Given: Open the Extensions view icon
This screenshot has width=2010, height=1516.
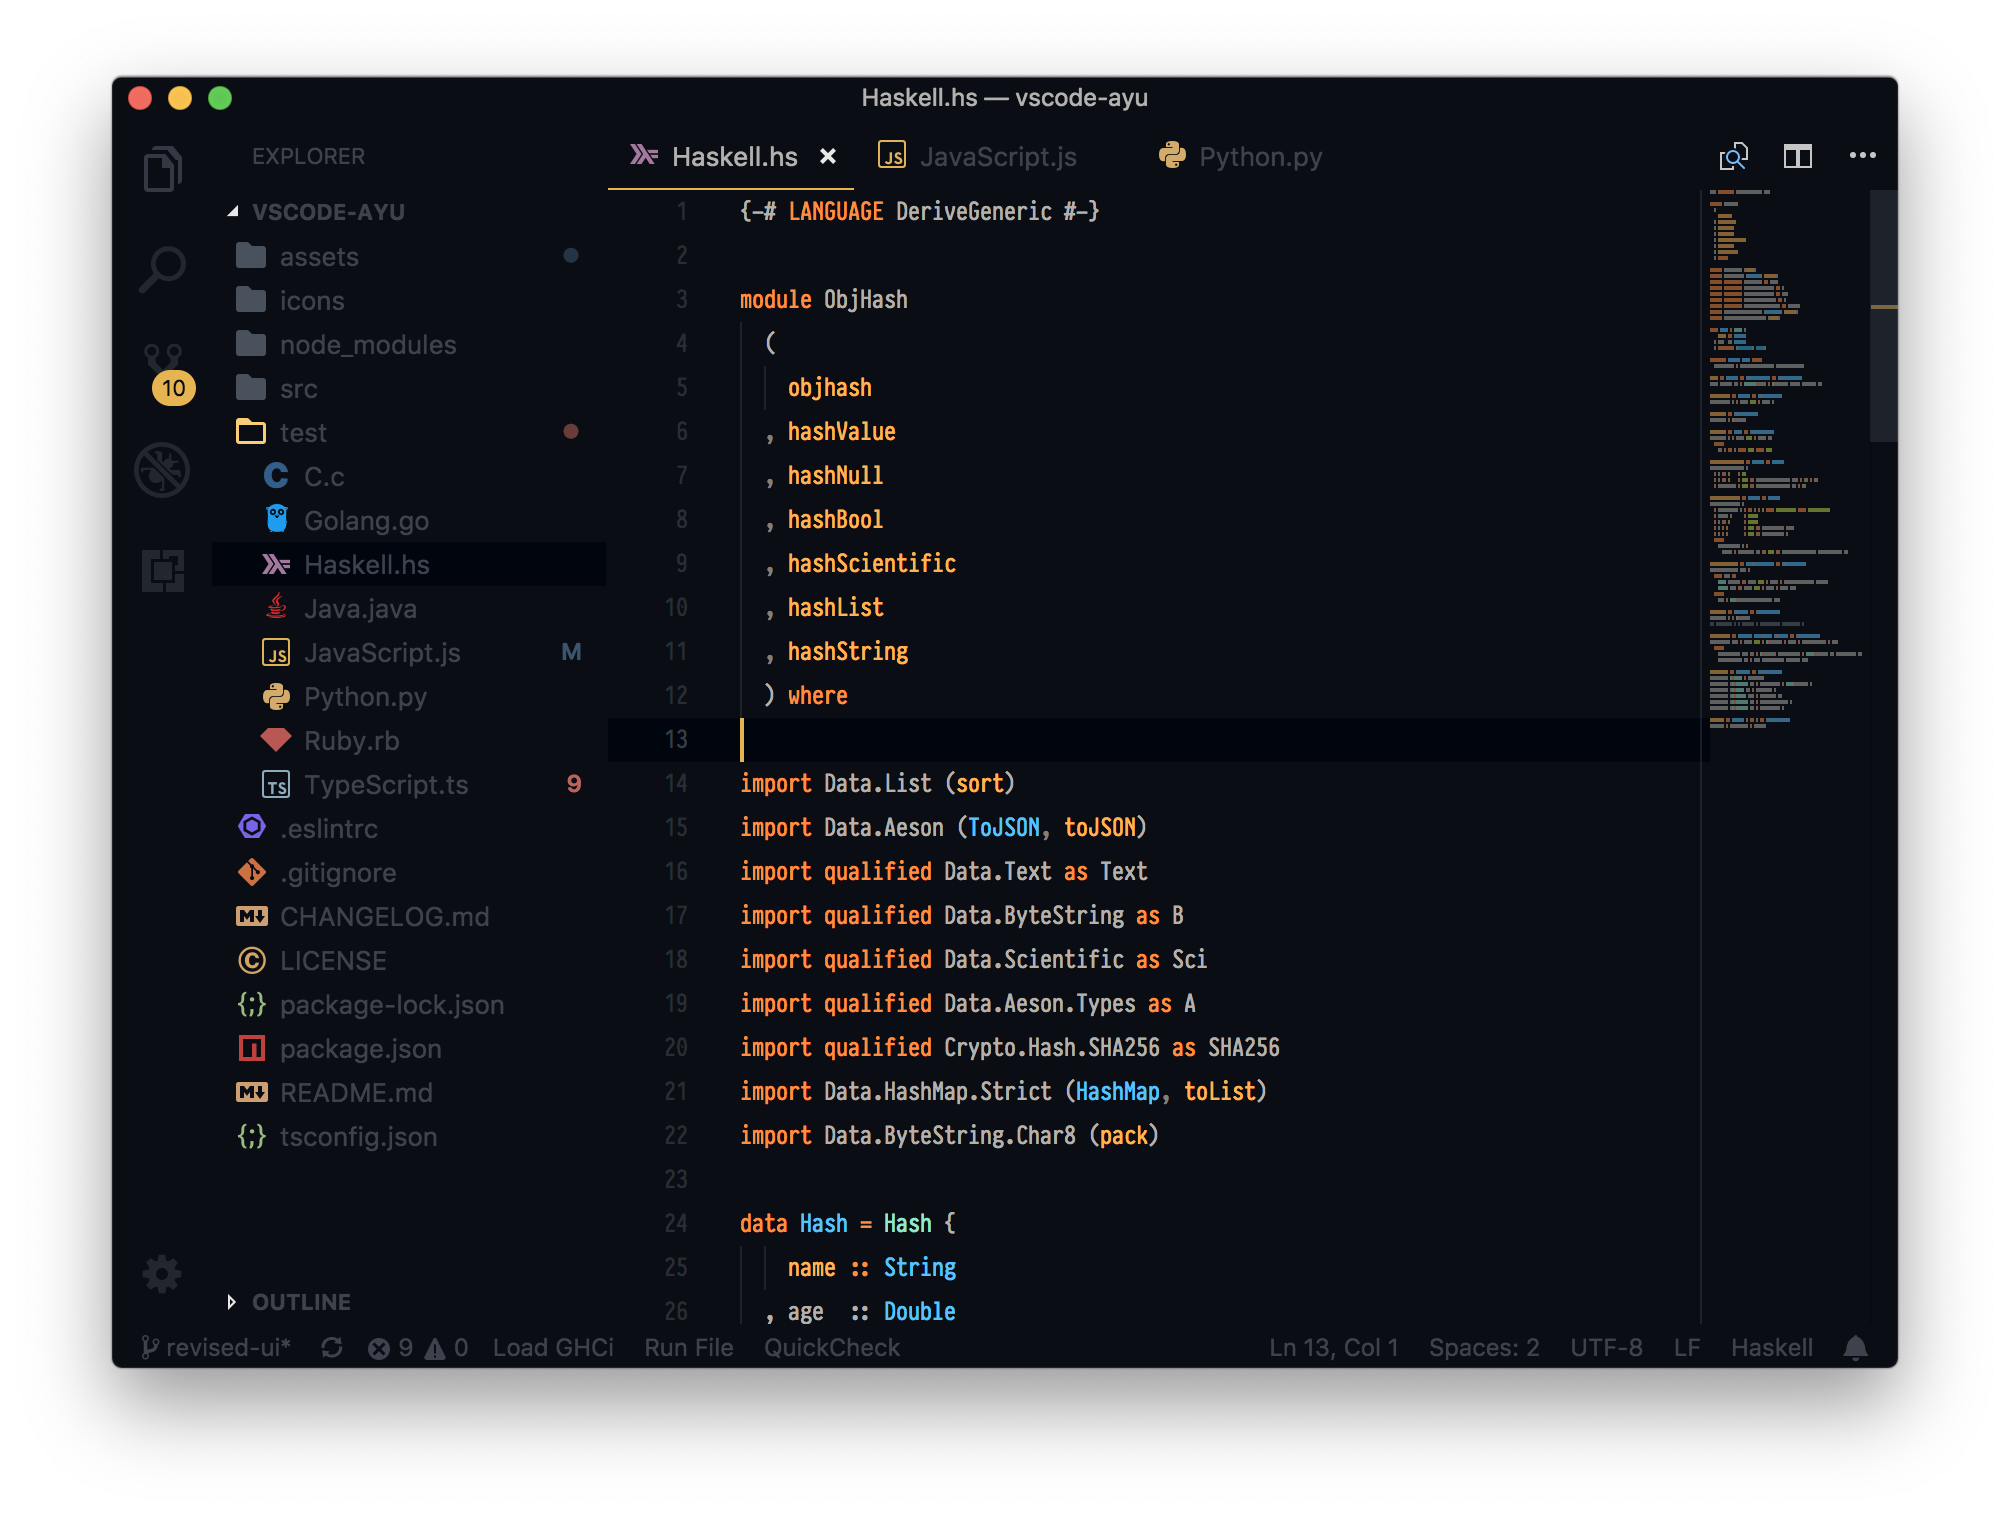Looking at the screenshot, I should 162,570.
